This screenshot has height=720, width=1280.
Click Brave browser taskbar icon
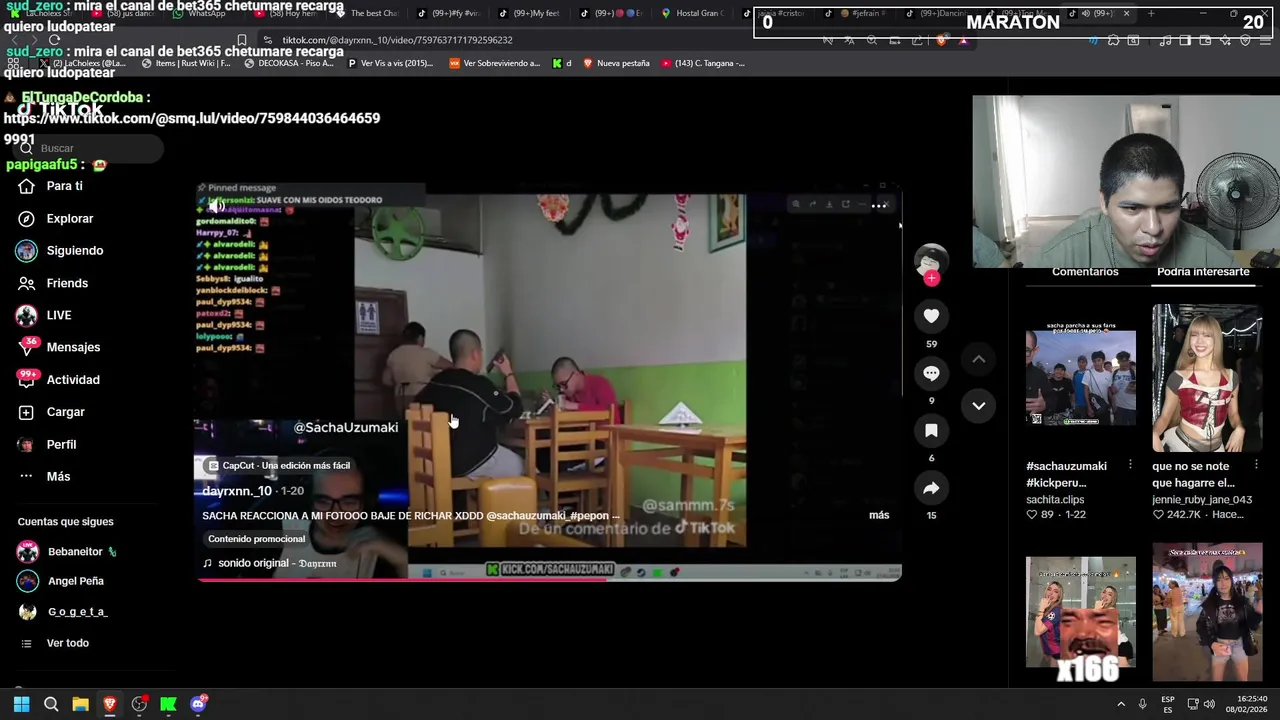[x=110, y=704]
